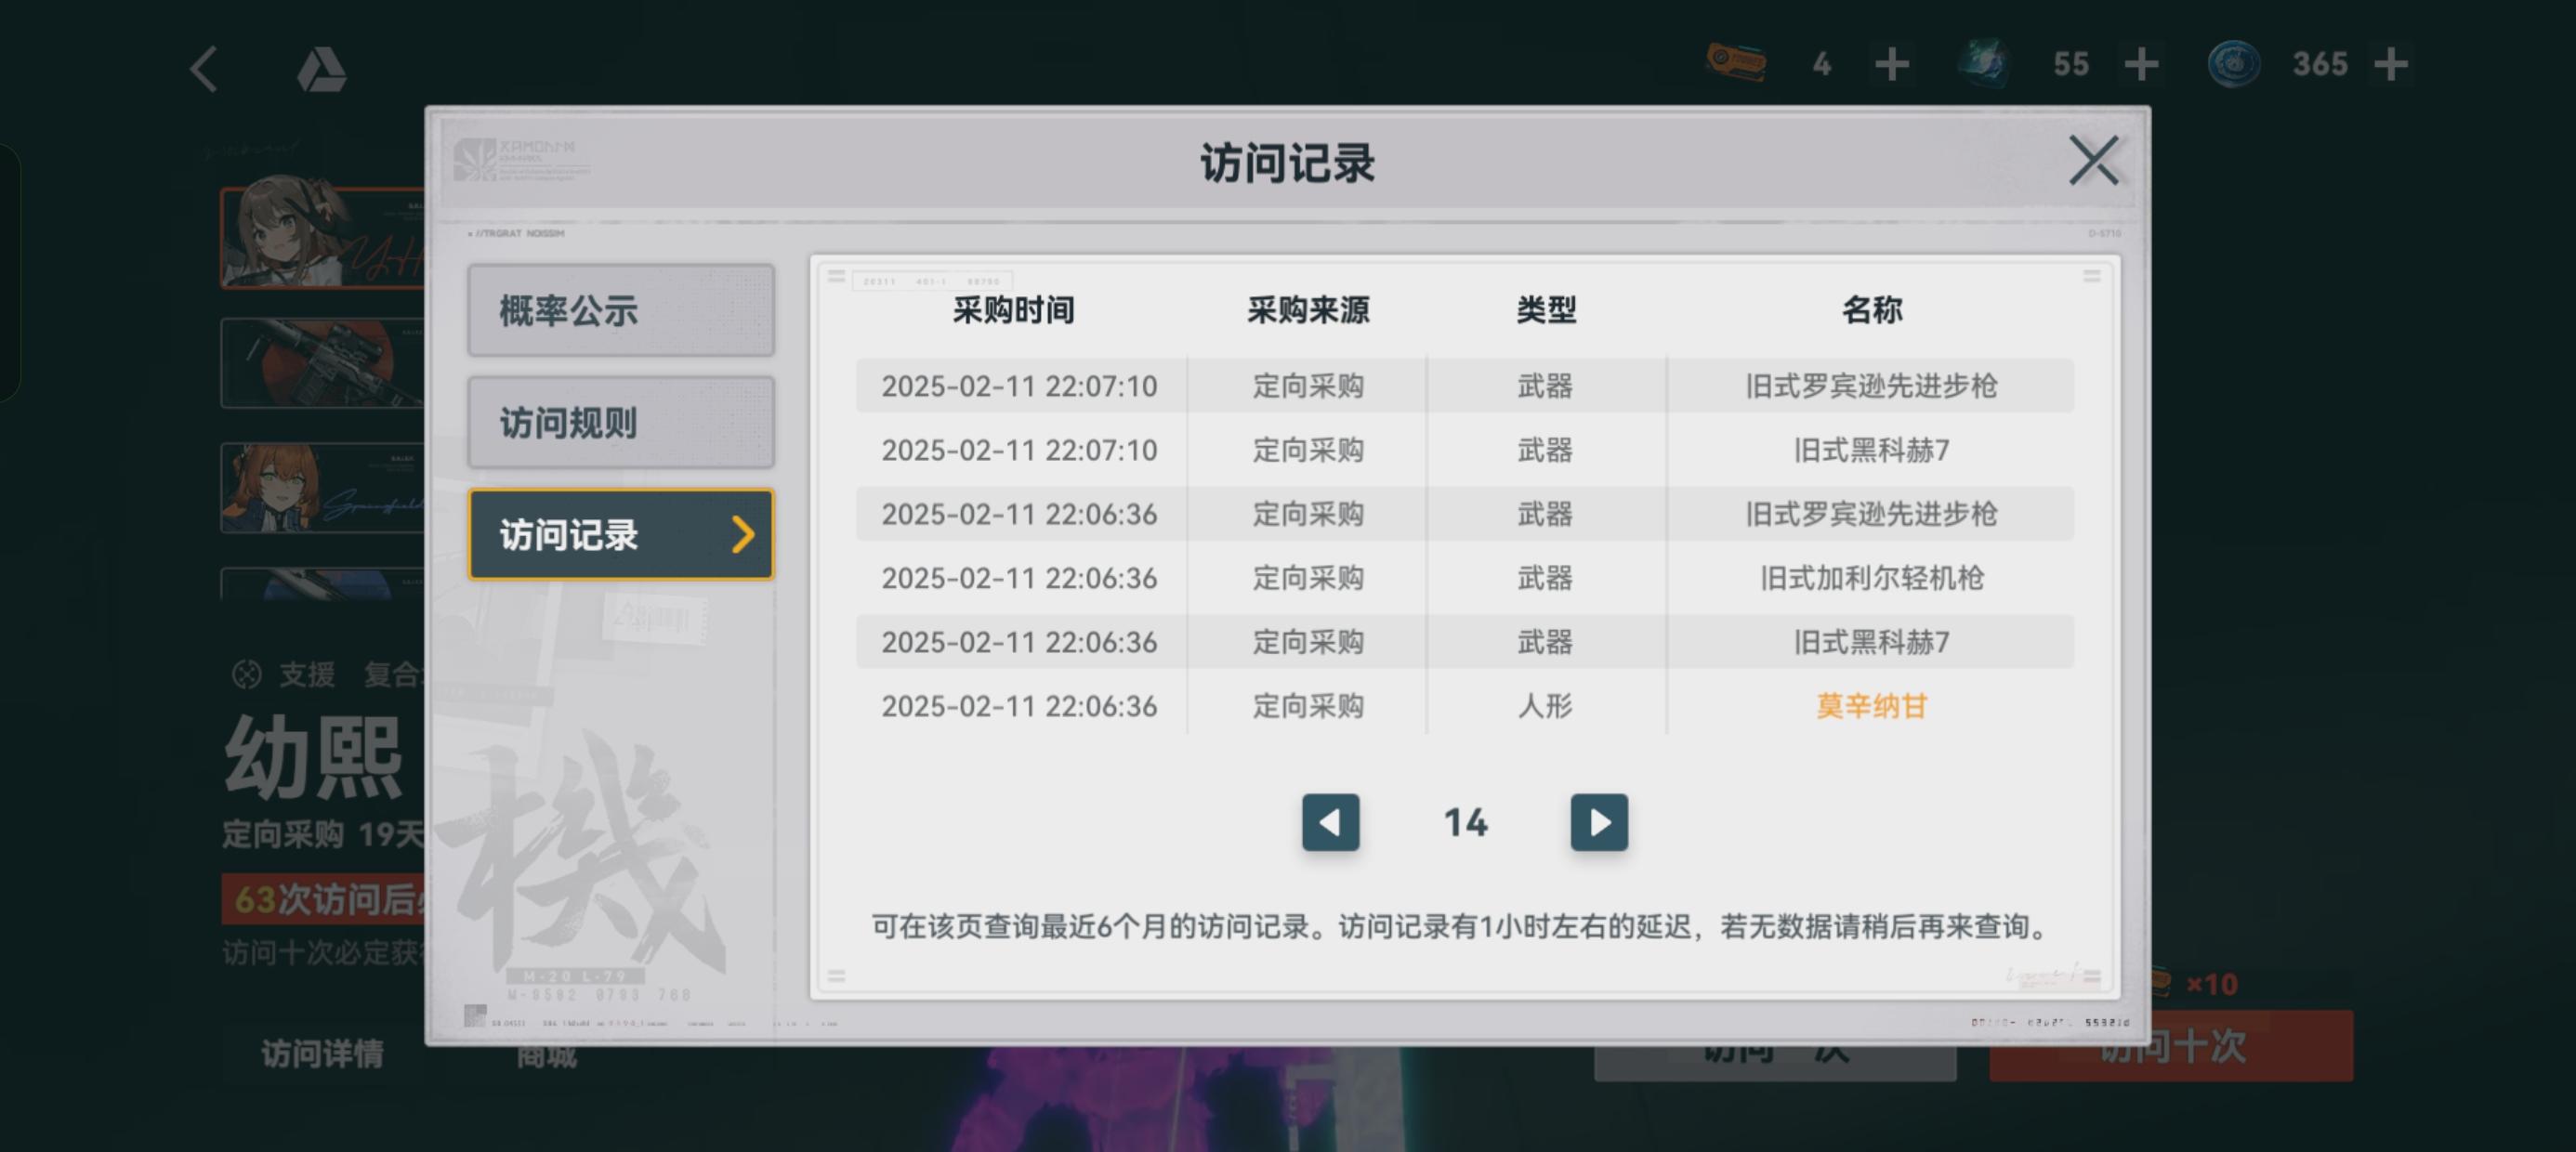Select the orange-haired character banner thumbnail

pos(322,487)
